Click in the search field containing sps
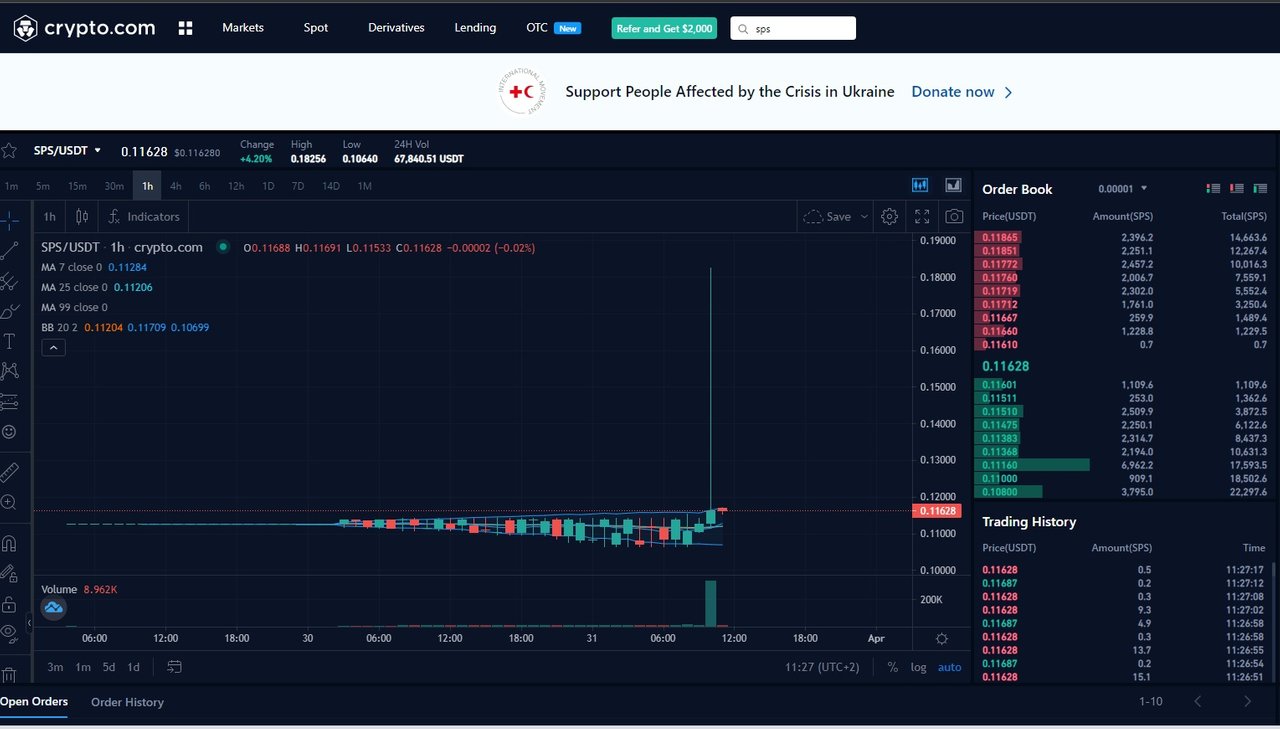The image size is (1280, 729). [793, 28]
